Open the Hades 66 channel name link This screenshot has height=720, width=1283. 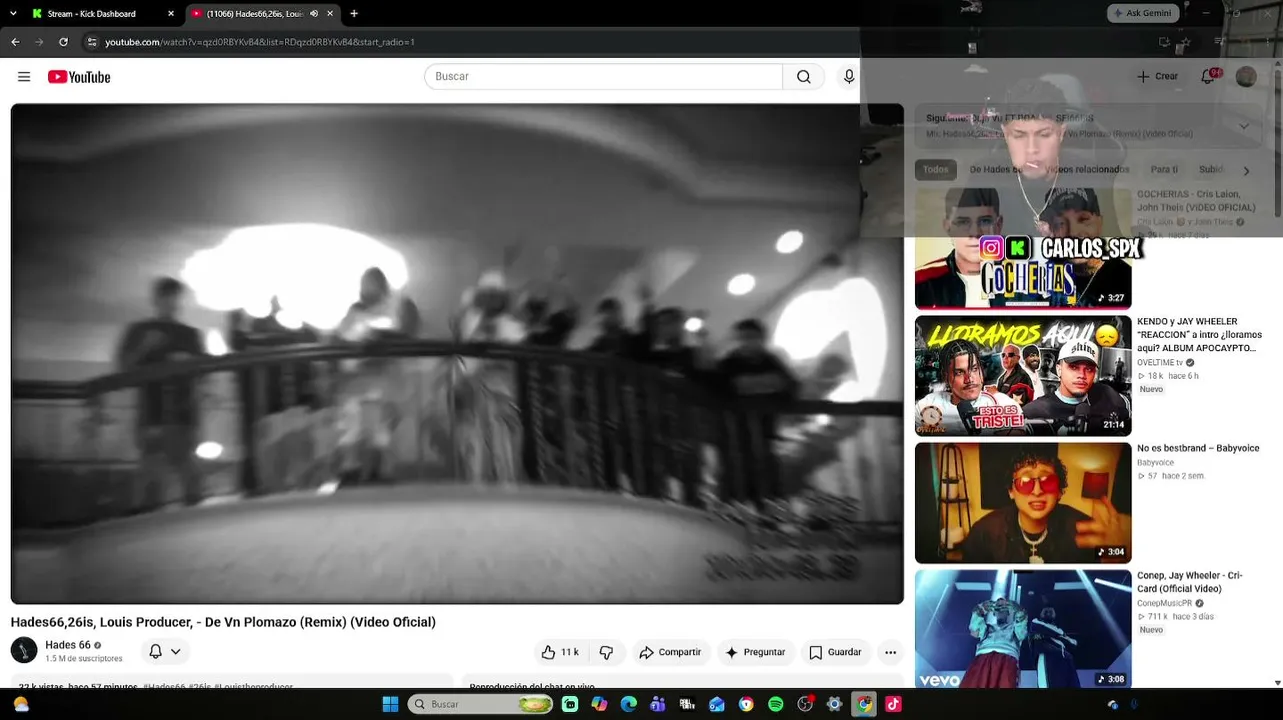click(68, 645)
